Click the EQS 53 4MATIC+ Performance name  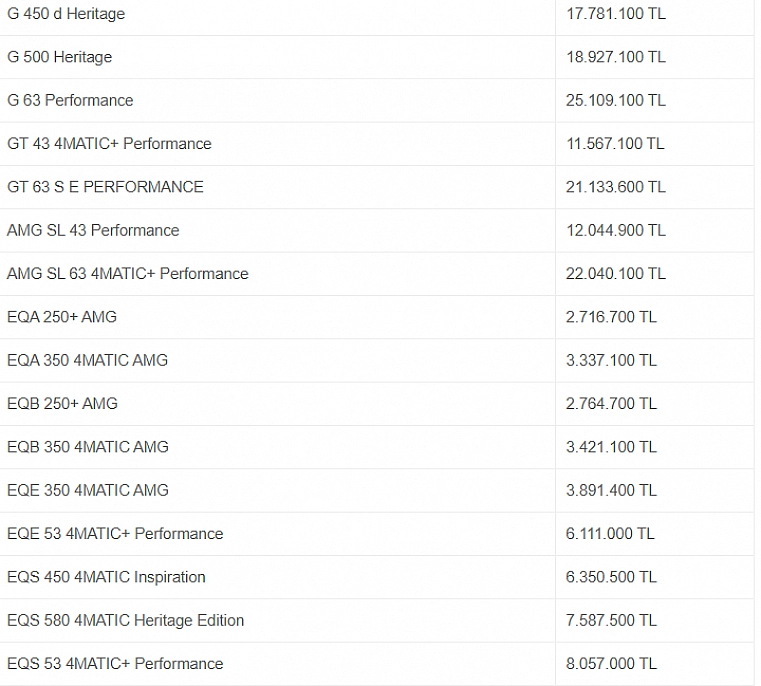(115, 664)
